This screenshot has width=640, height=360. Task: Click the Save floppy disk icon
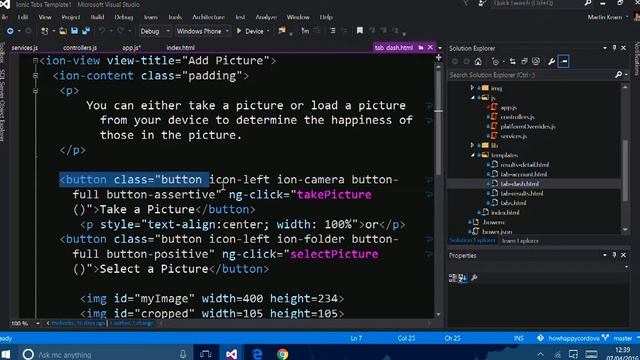click(x=74, y=31)
